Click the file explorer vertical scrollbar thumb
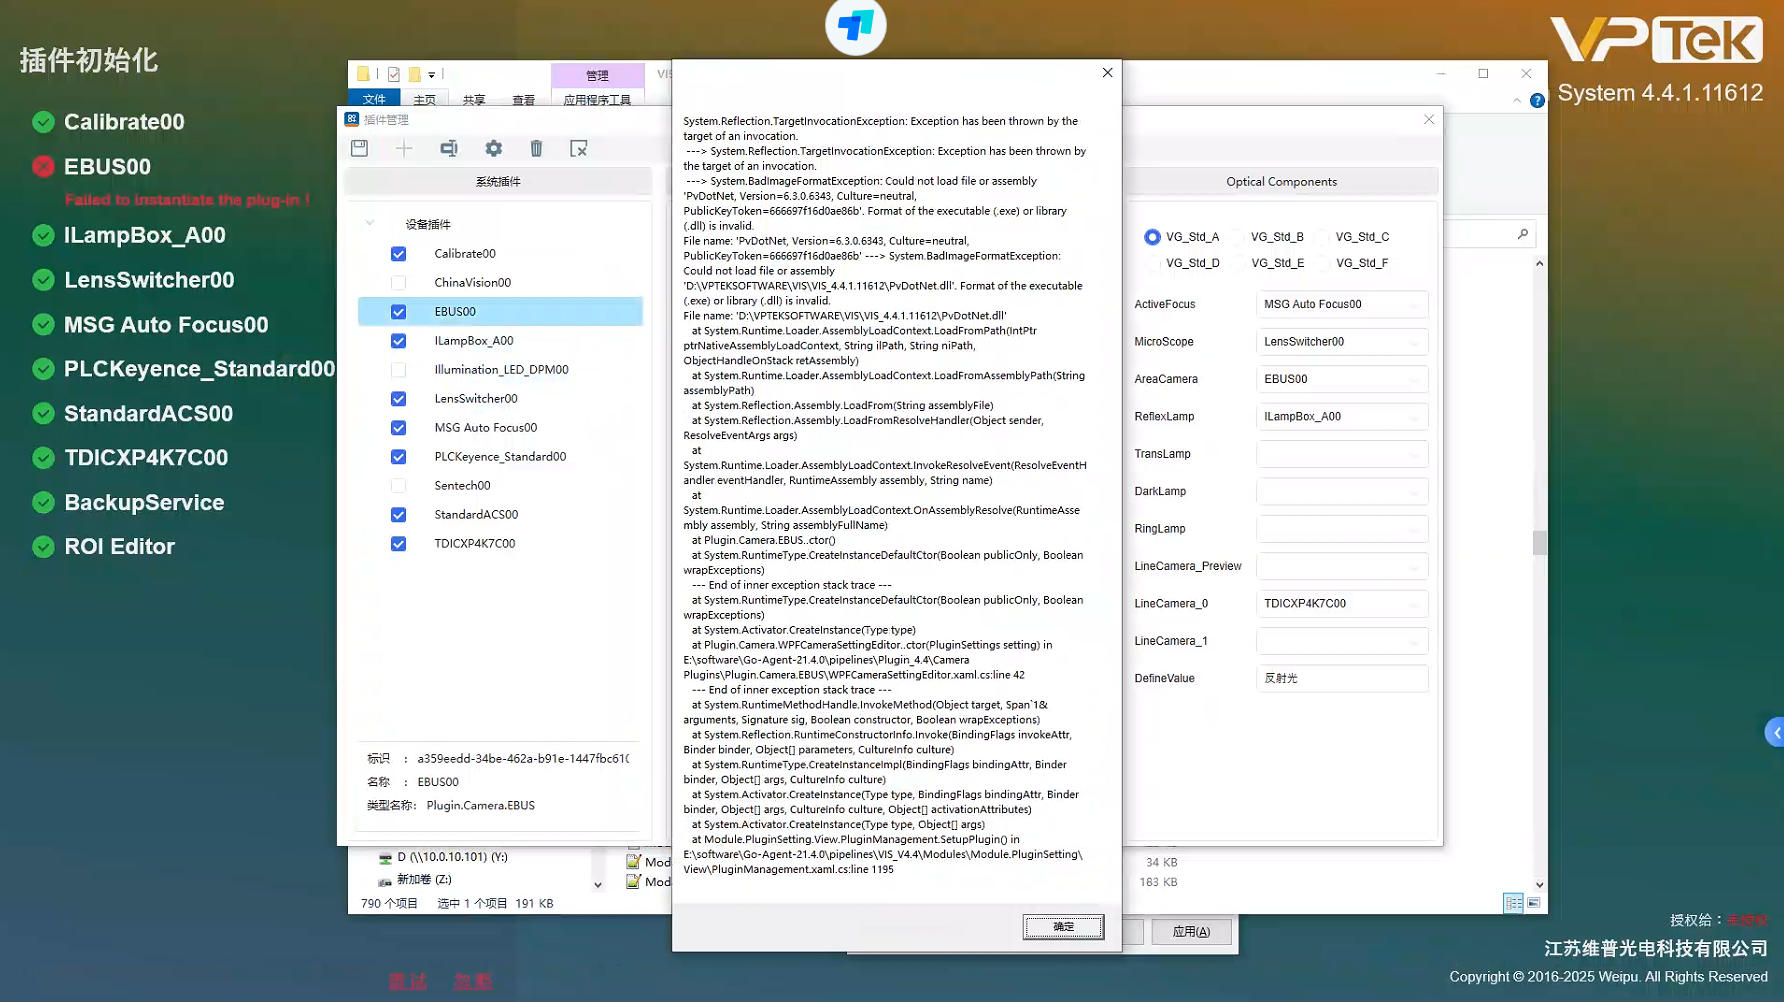 pos(1539,542)
